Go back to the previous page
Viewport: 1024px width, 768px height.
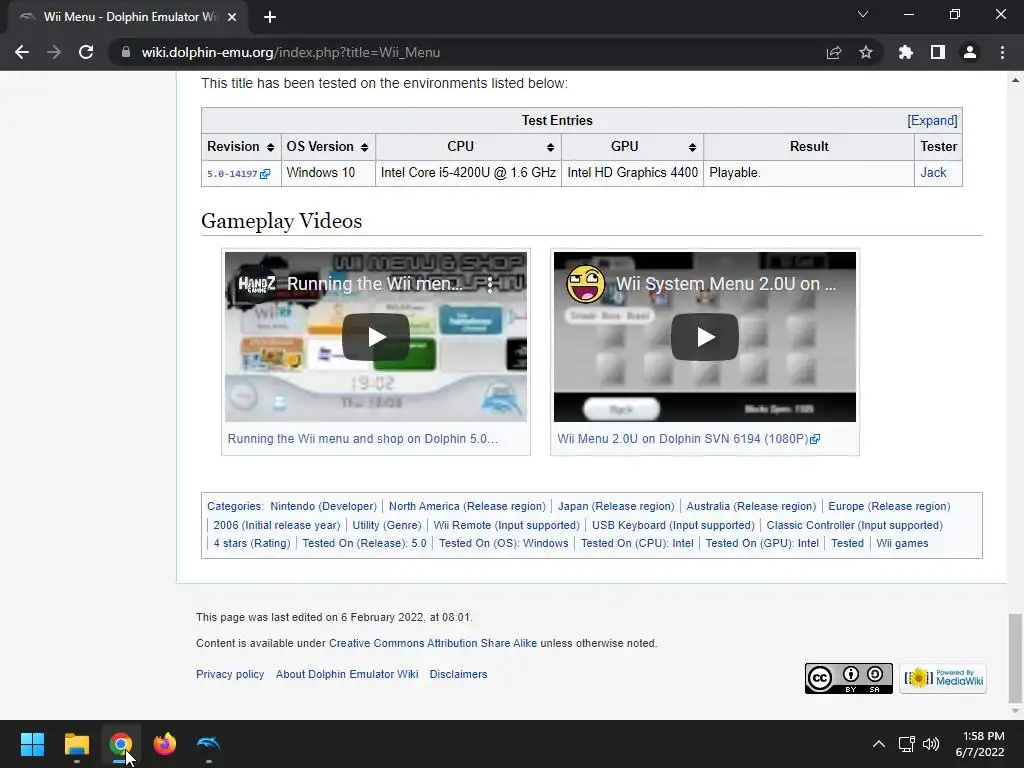coord(22,52)
